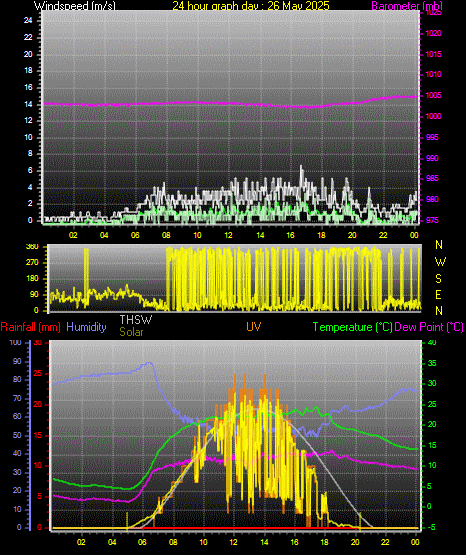
Task: Click the UV legend label
Action: tap(254, 327)
